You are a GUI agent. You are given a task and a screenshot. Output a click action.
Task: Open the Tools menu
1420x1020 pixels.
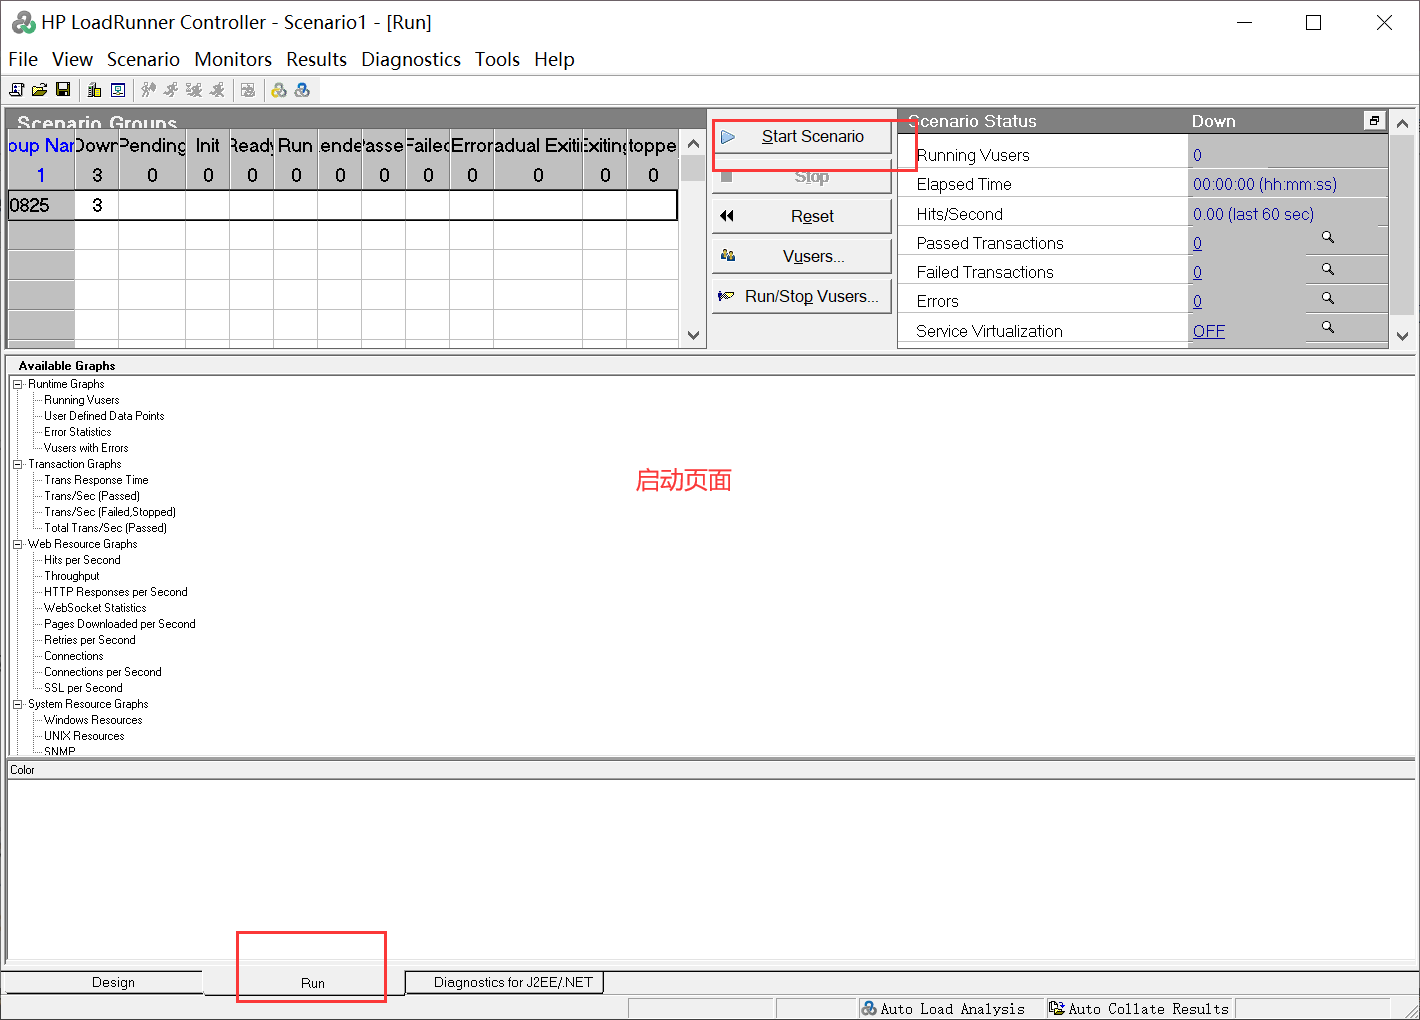click(x=497, y=59)
